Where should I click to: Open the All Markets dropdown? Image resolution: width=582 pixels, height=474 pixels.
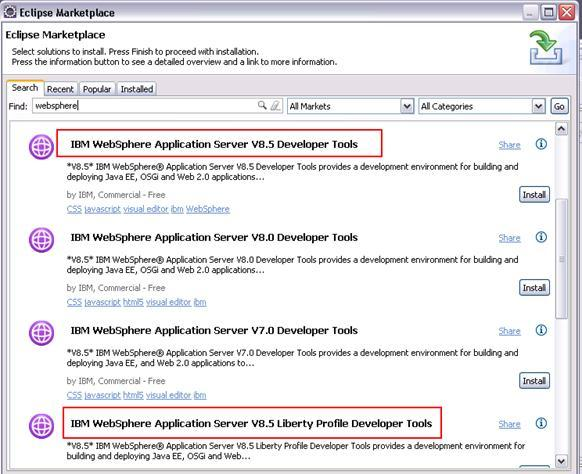coord(407,107)
